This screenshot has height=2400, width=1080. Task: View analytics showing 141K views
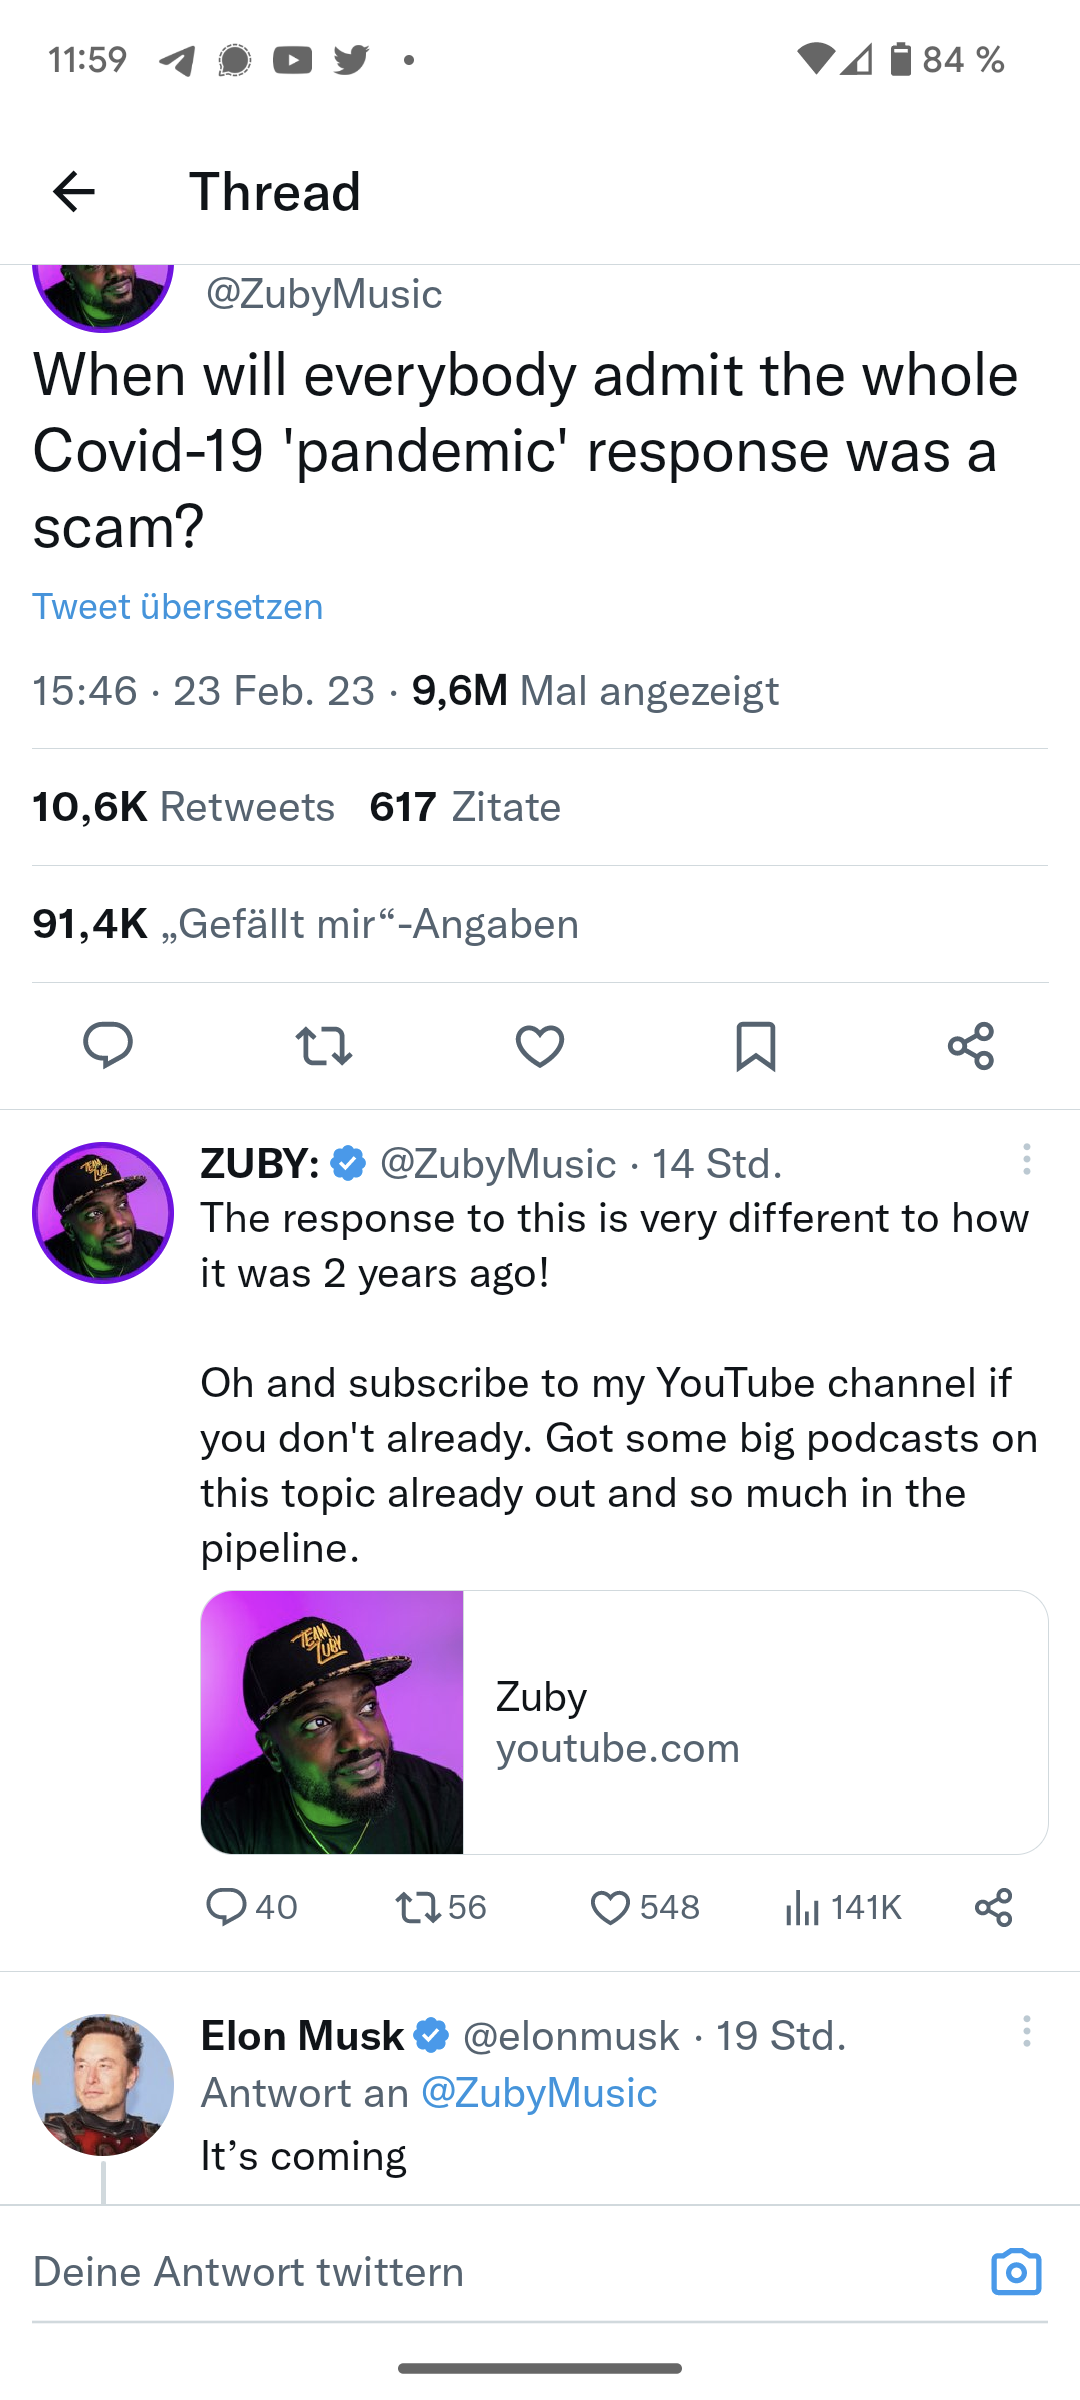(803, 1907)
